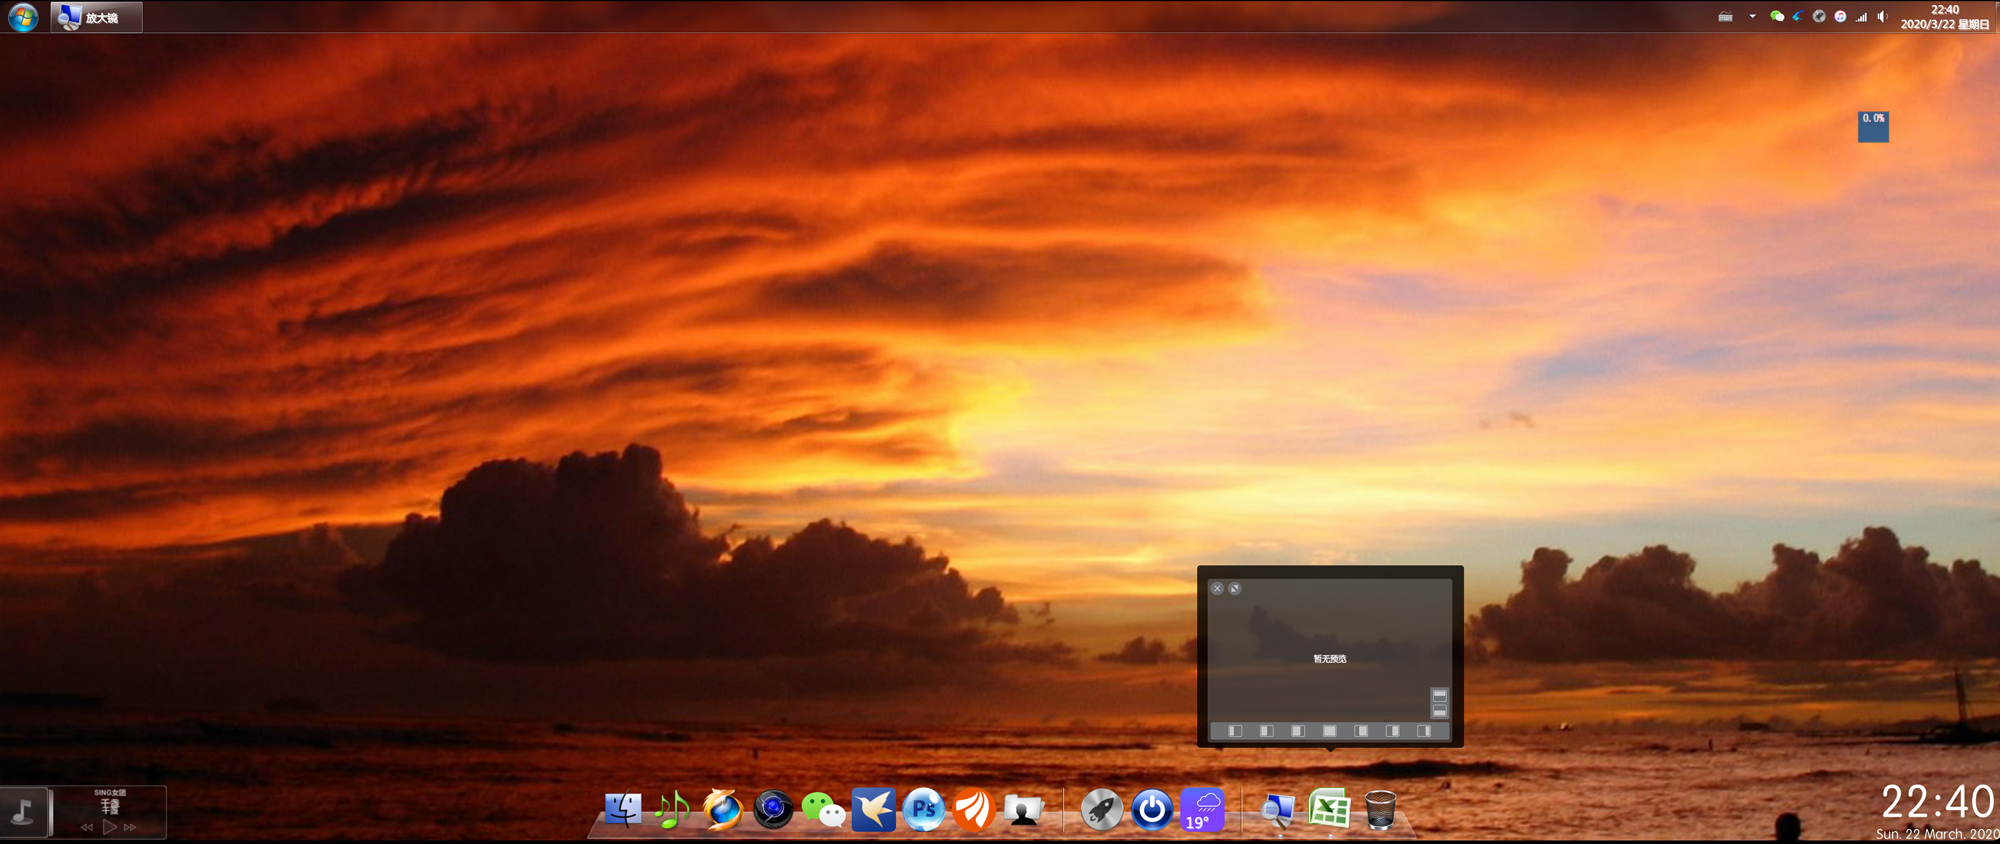This screenshot has width=2000, height=844.
Task: Choose full screen layout button
Action: [1329, 731]
